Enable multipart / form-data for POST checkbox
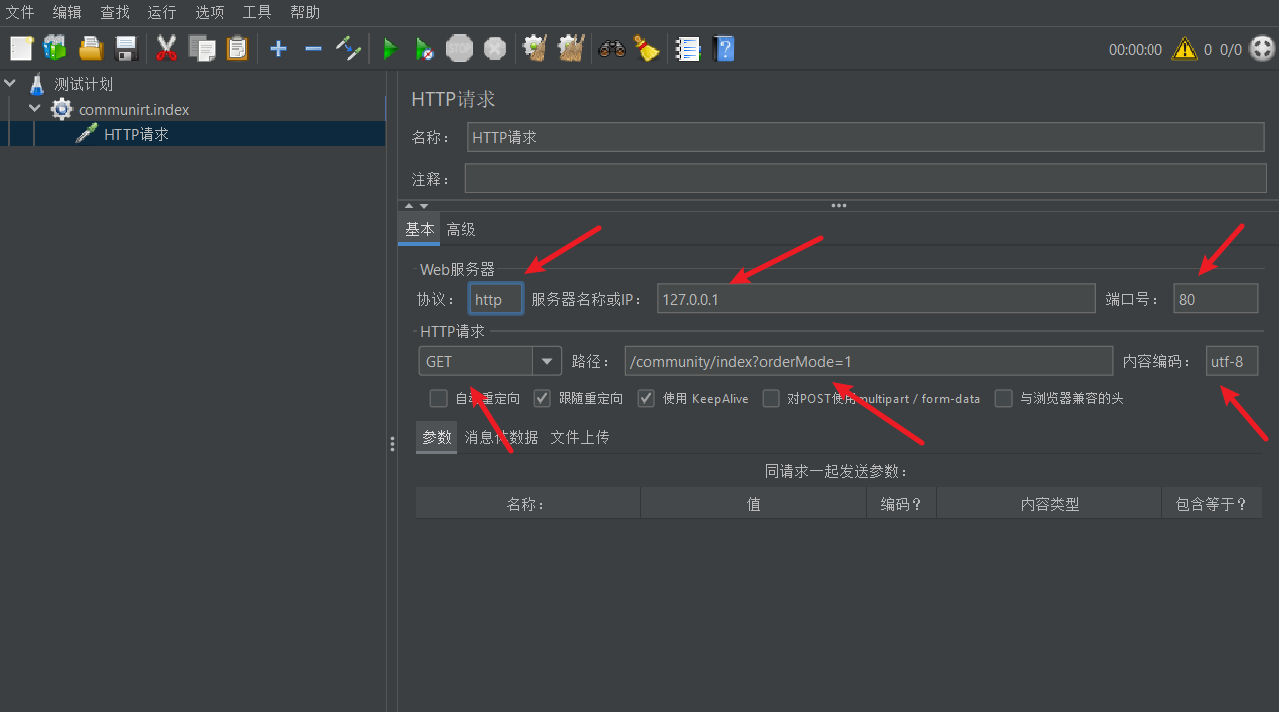 (771, 398)
